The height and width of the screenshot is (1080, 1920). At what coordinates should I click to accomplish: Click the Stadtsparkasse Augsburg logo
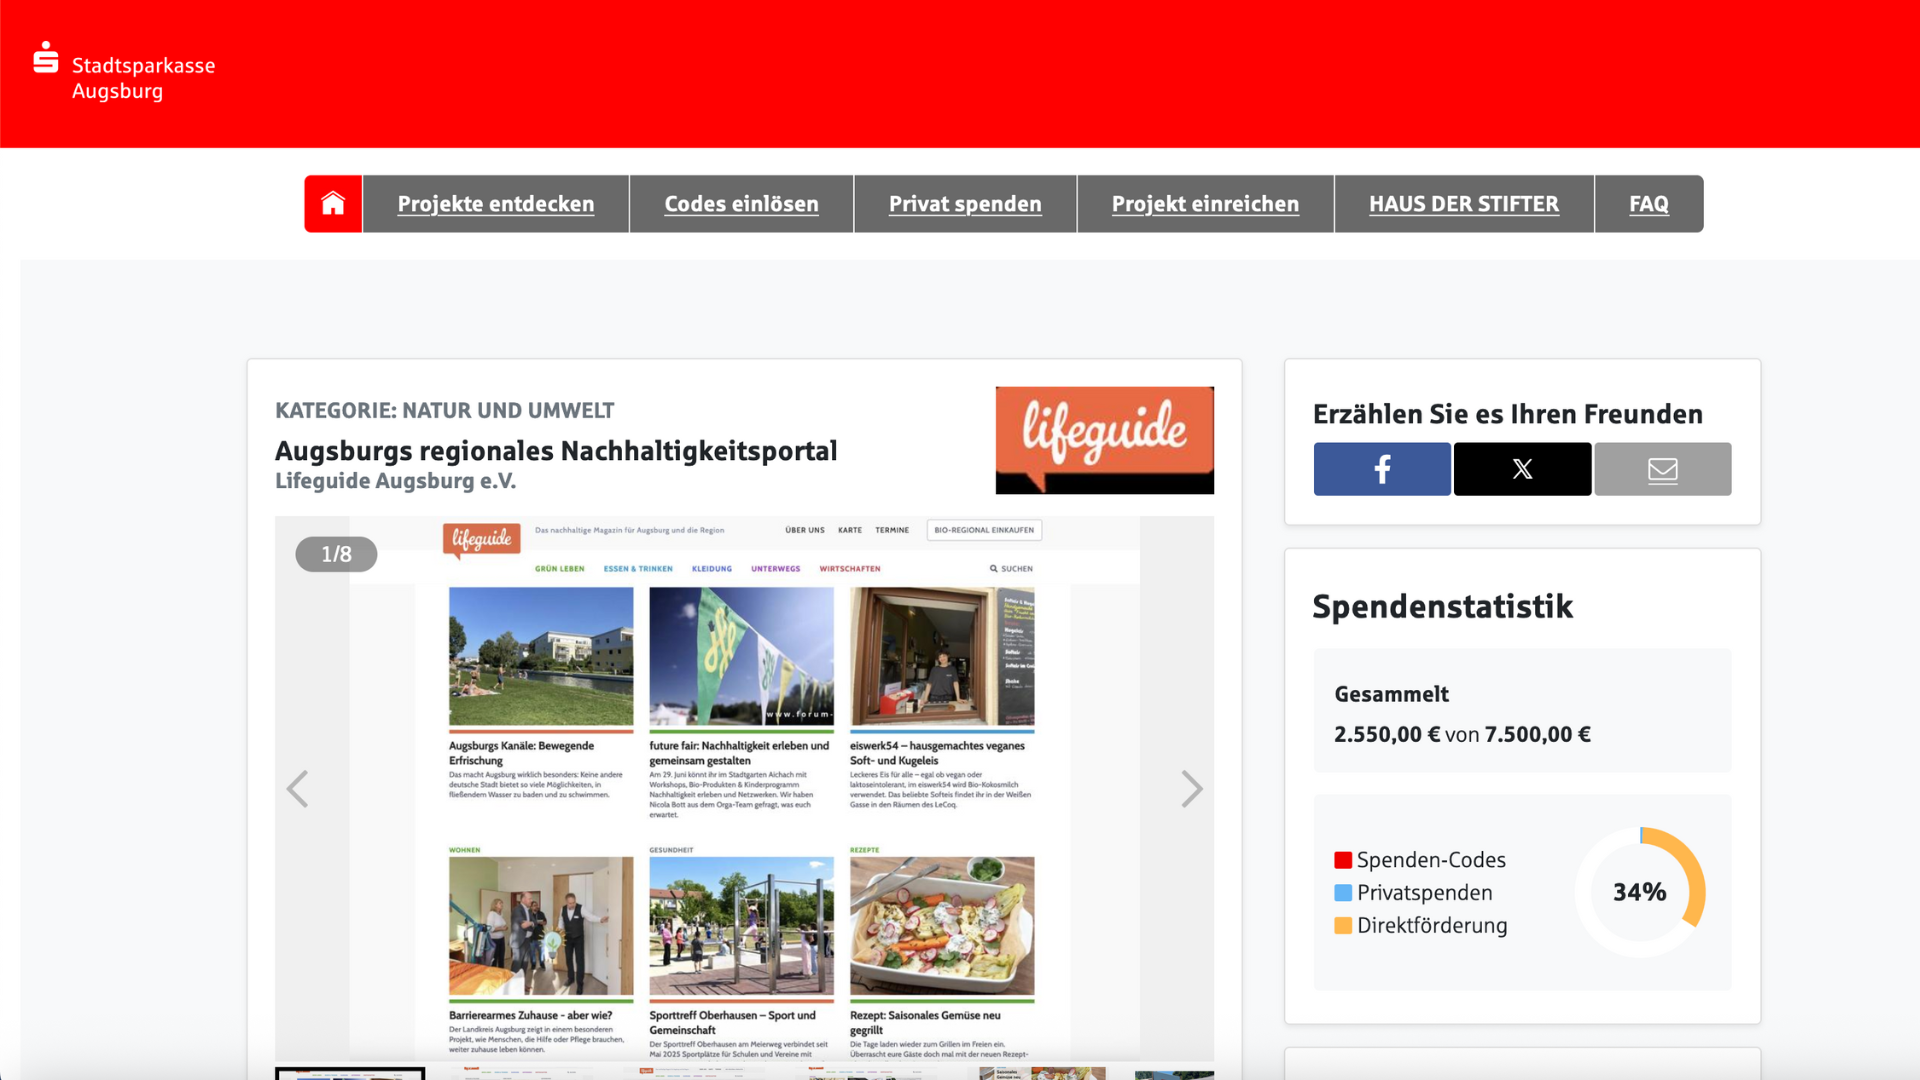[124, 72]
